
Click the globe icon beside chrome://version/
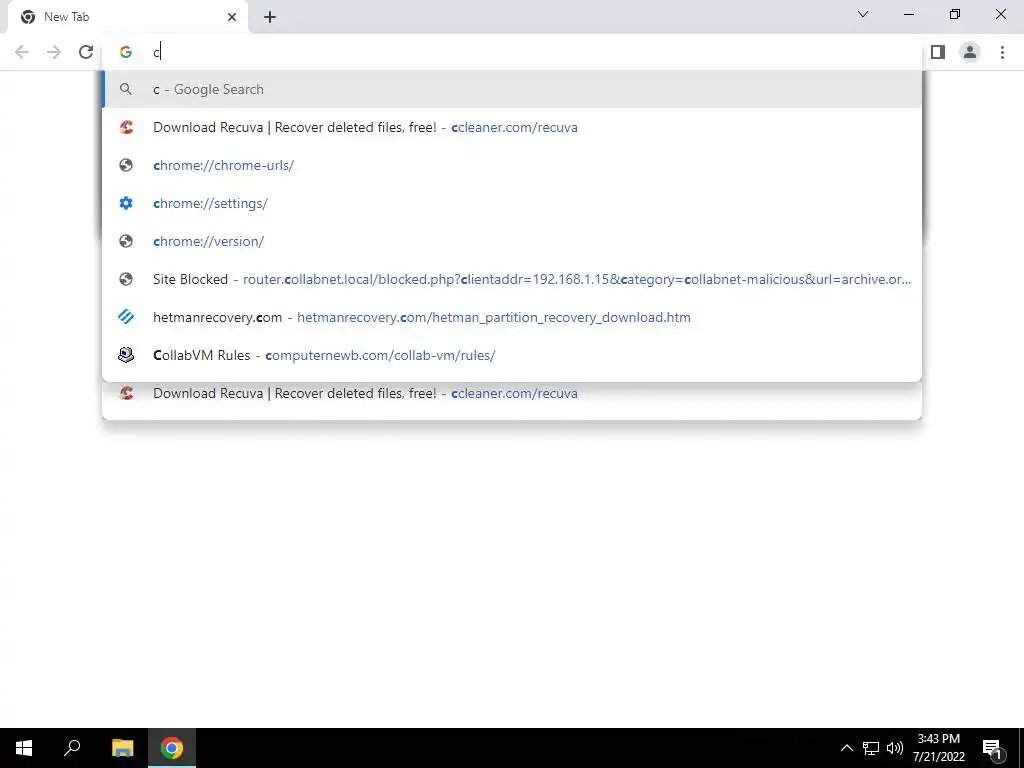click(126, 241)
